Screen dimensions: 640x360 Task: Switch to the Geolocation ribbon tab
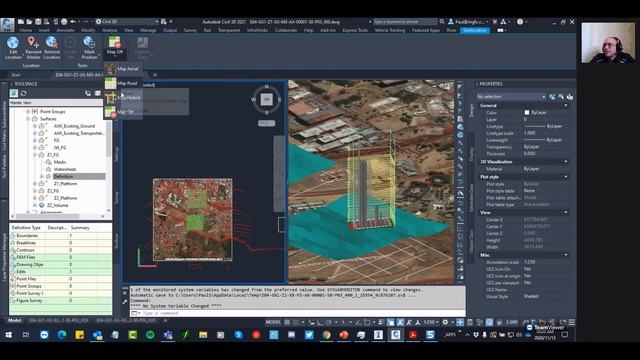[x=475, y=30]
